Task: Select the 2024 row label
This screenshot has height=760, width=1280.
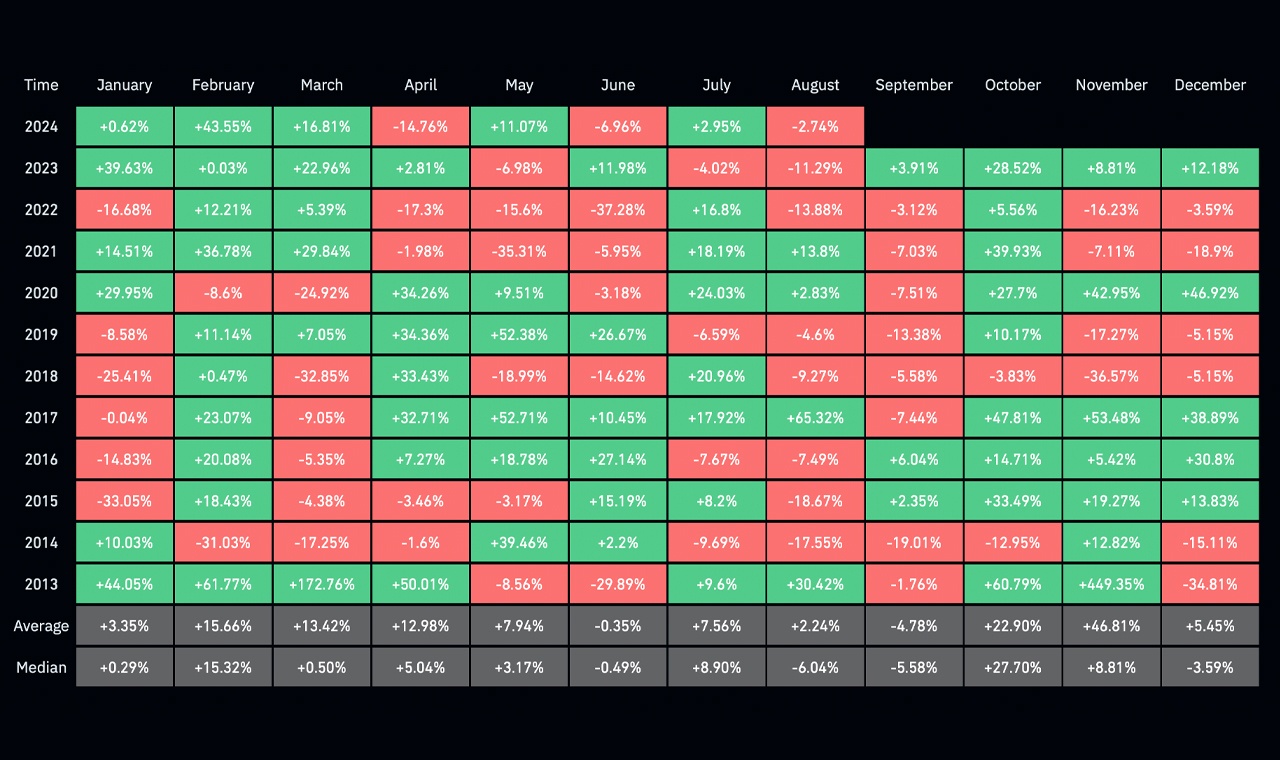Action: (x=41, y=127)
